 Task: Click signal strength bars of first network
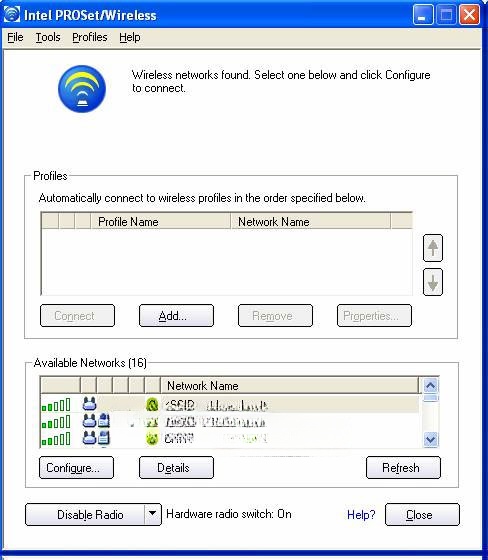pyautogui.click(x=56, y=405)
